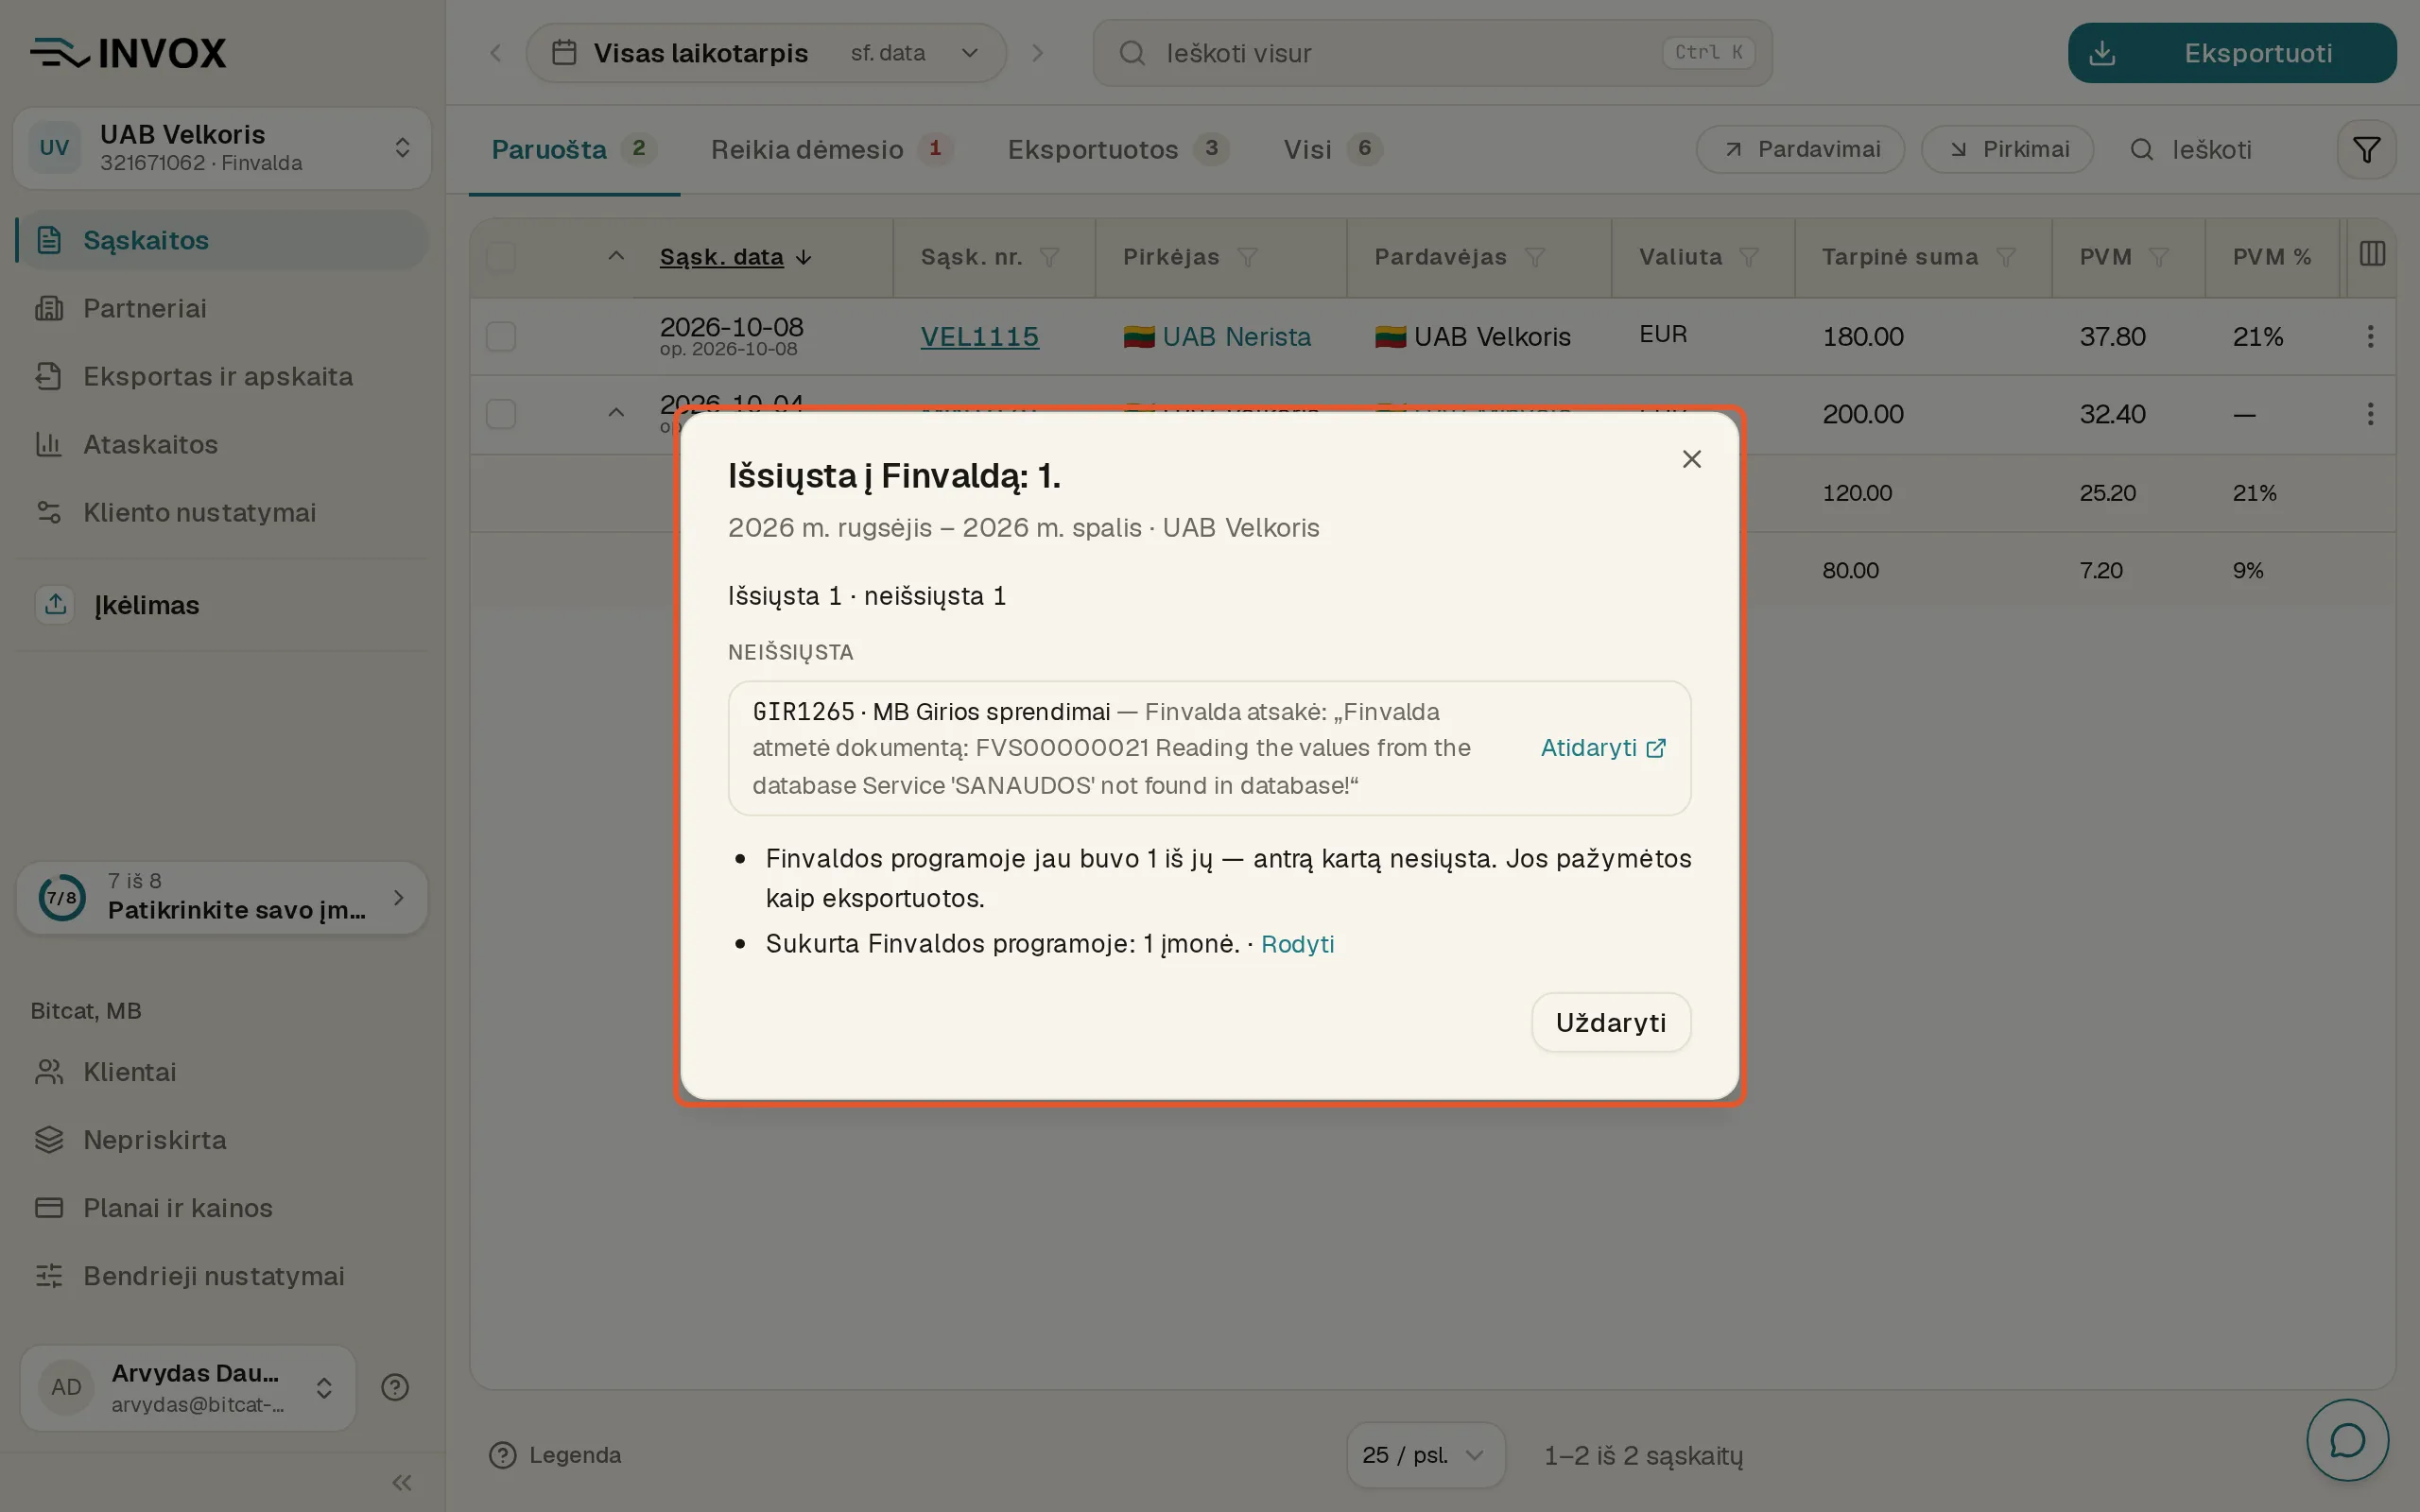Click the 120.00 Tarpinė suma value
2420x1512 pixels.
pyautogui.click(x=1856, y=493)
